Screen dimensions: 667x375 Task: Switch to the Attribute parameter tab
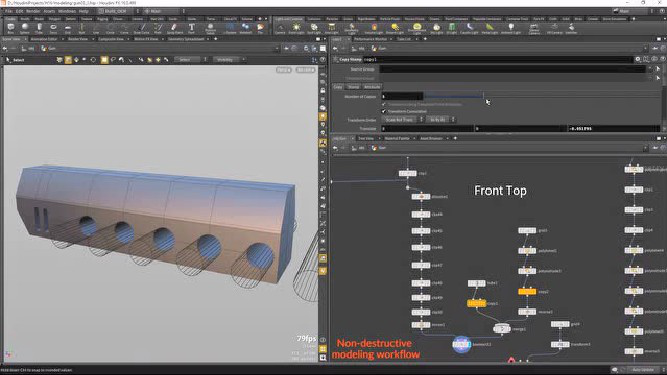click(x=372, y=87)
